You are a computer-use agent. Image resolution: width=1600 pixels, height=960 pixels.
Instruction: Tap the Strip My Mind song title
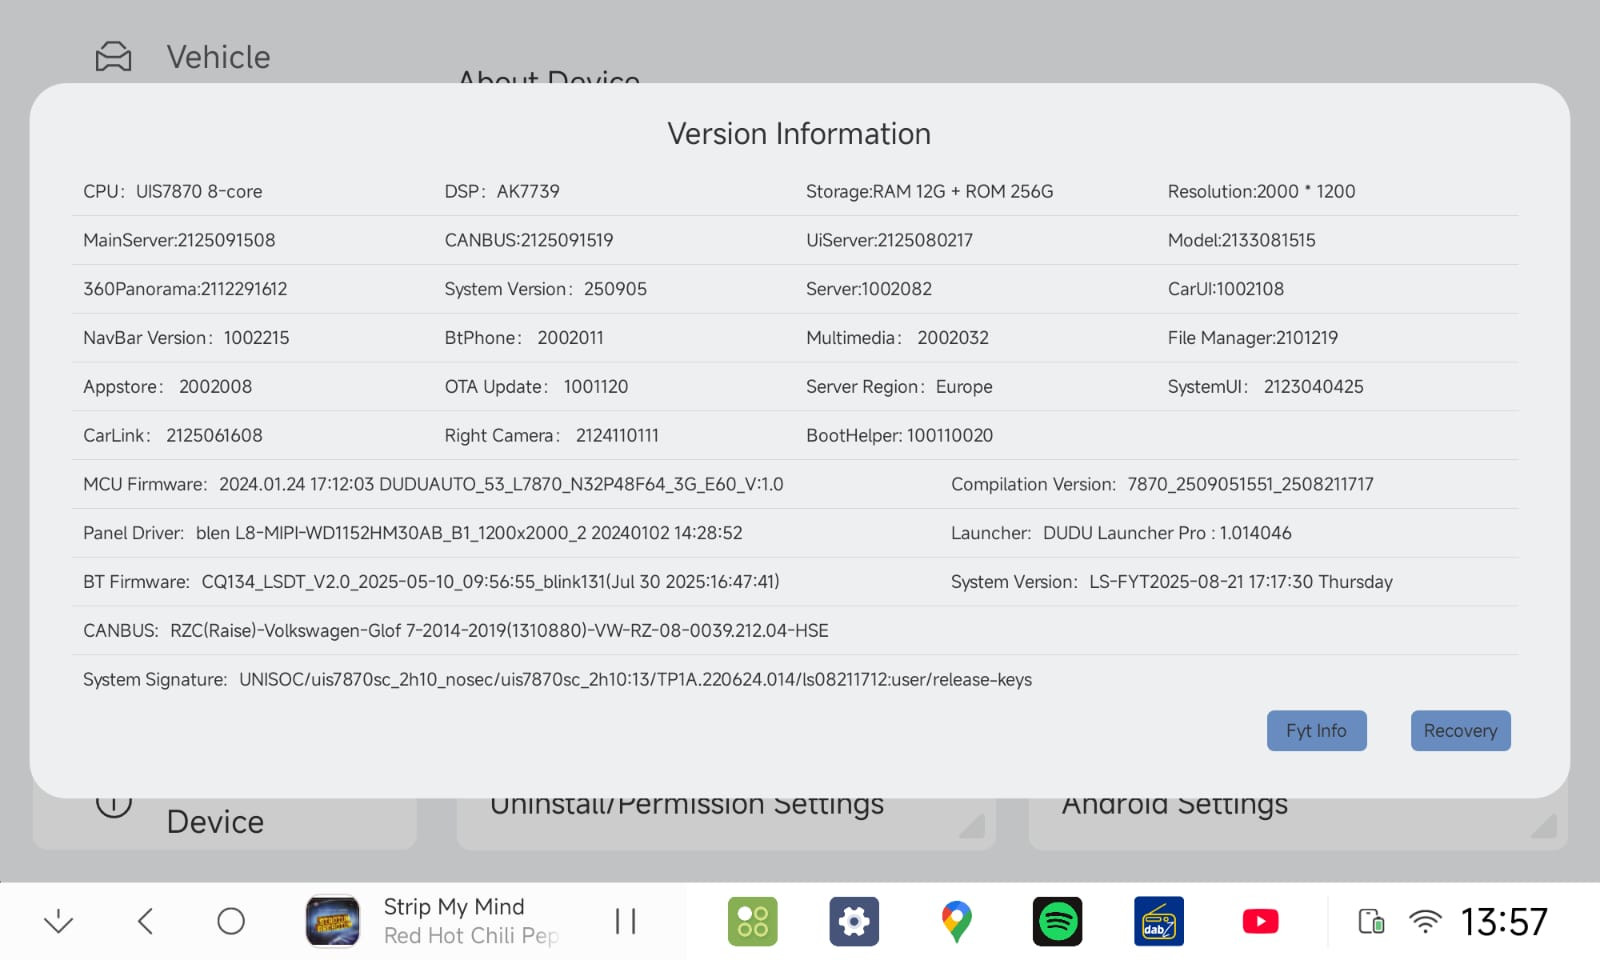tap(454, 907)
